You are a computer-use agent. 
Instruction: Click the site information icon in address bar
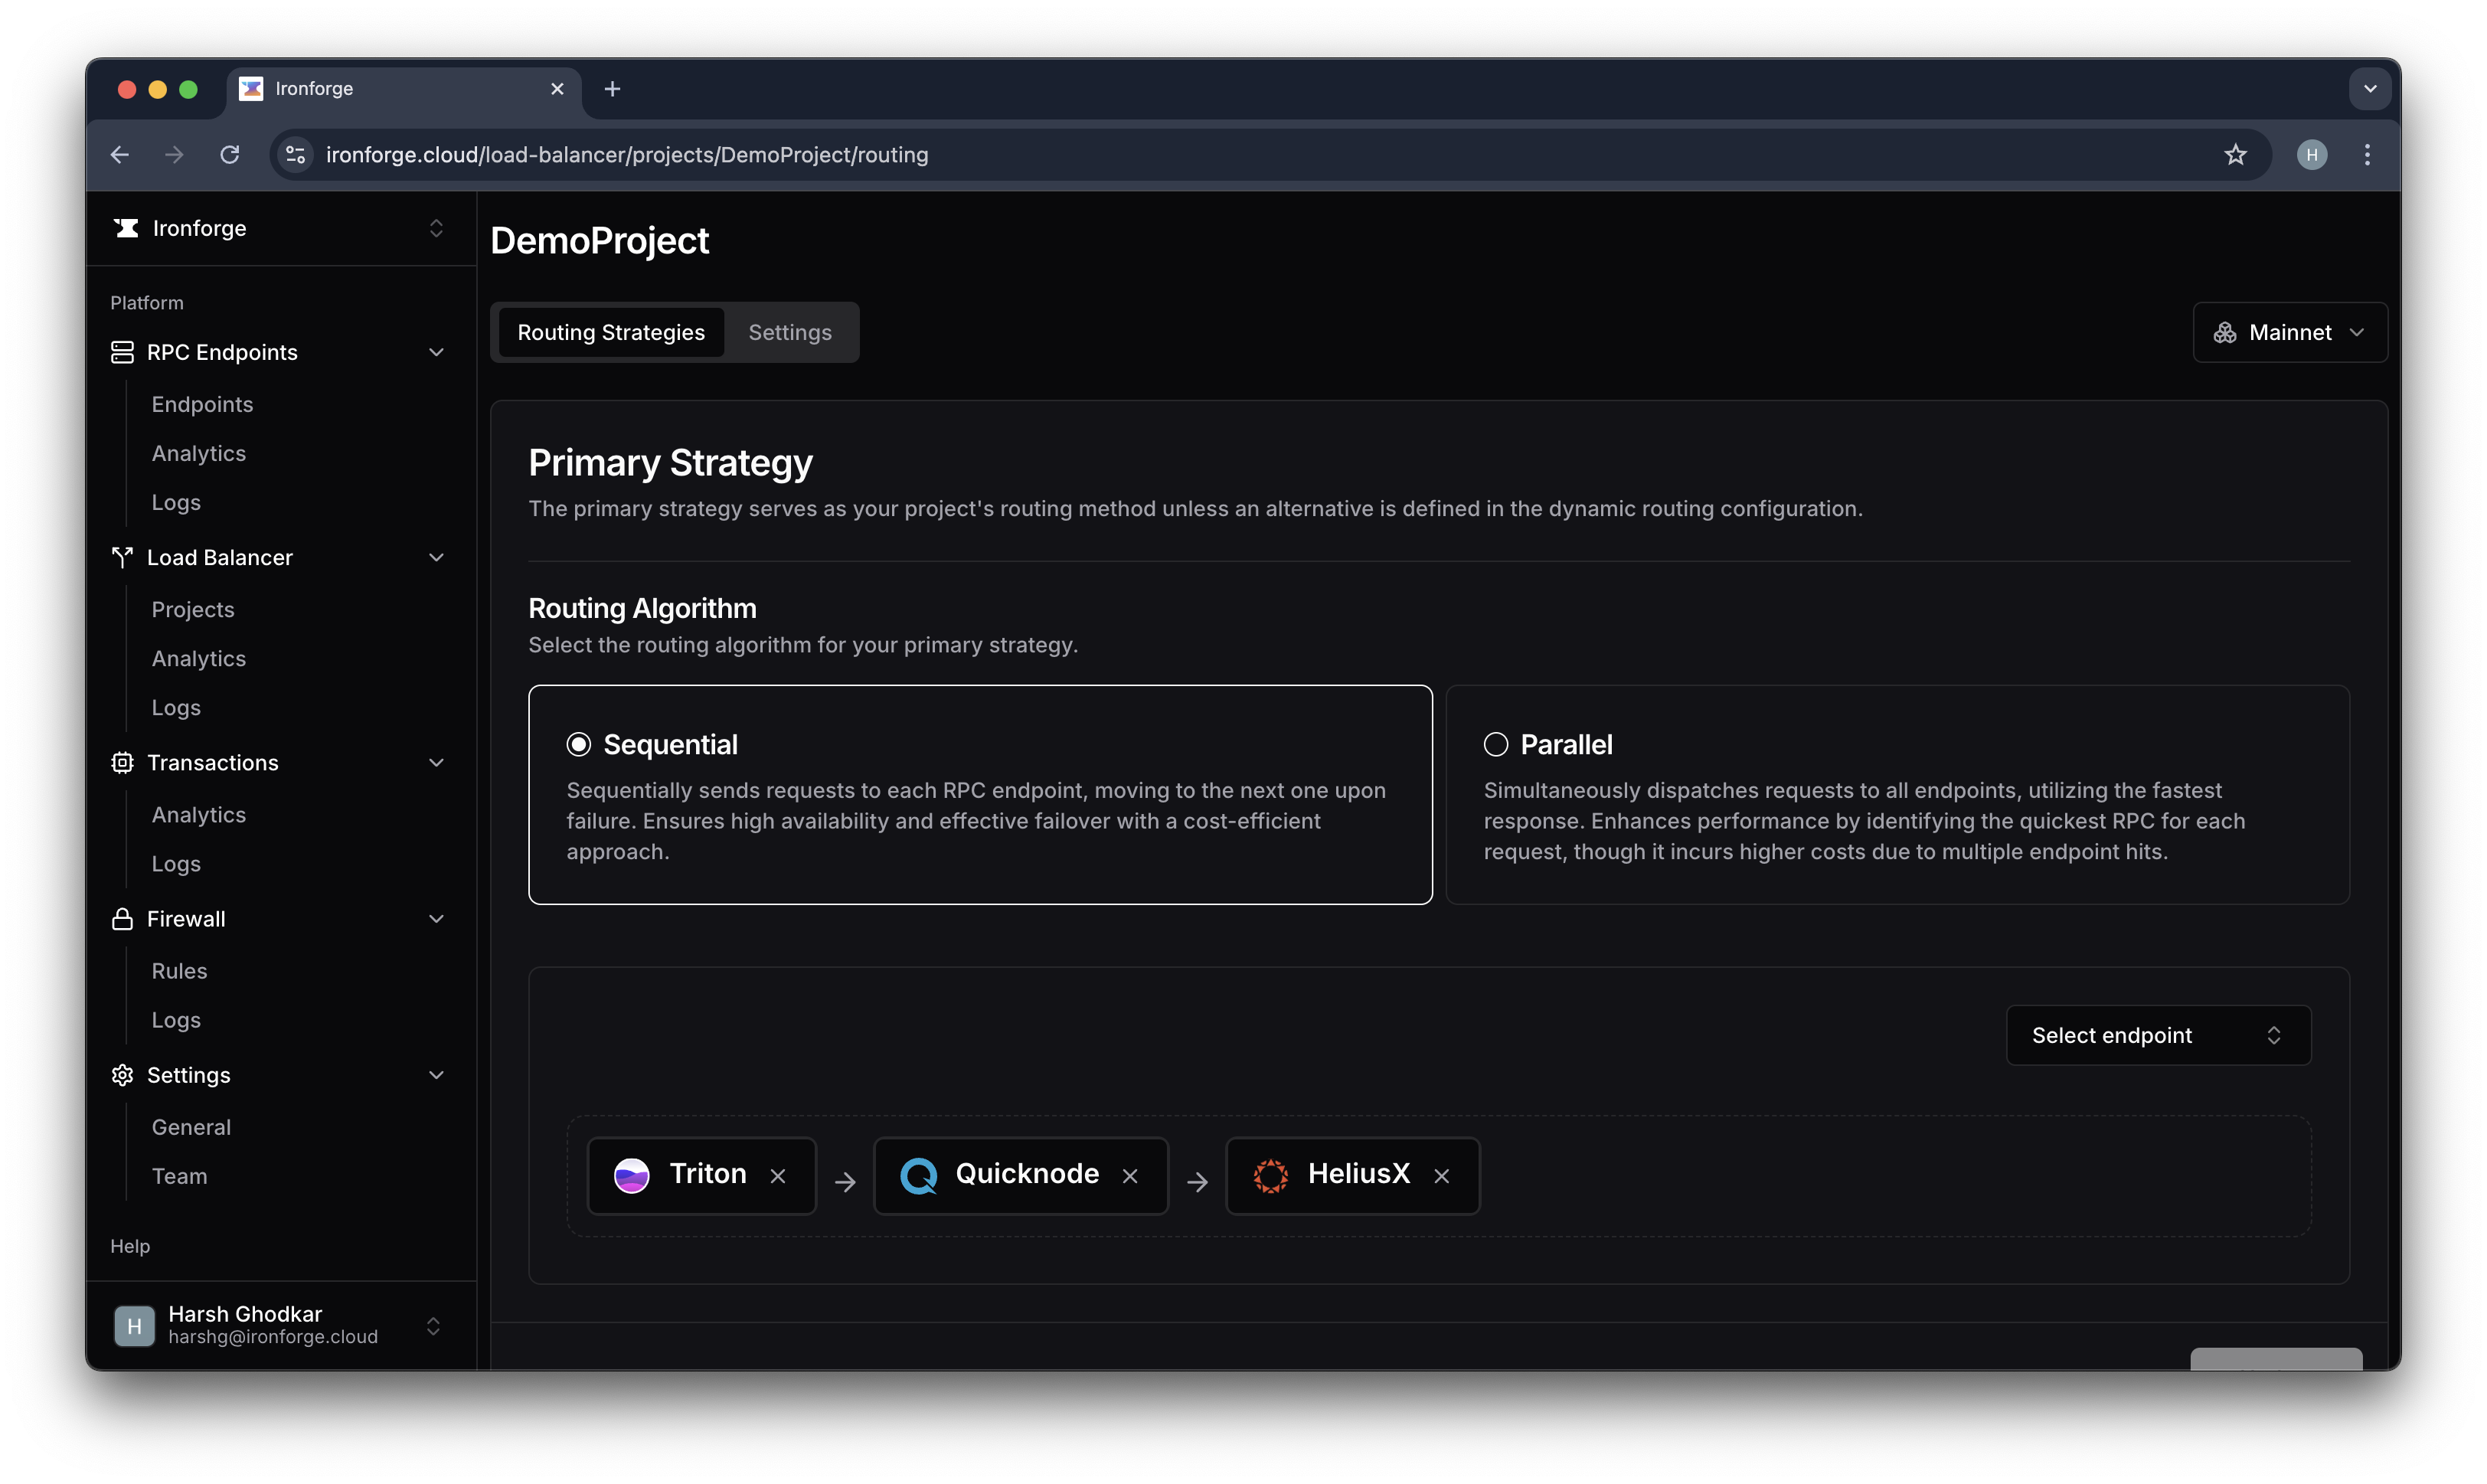pyautogui.click(x=295, y=155)
